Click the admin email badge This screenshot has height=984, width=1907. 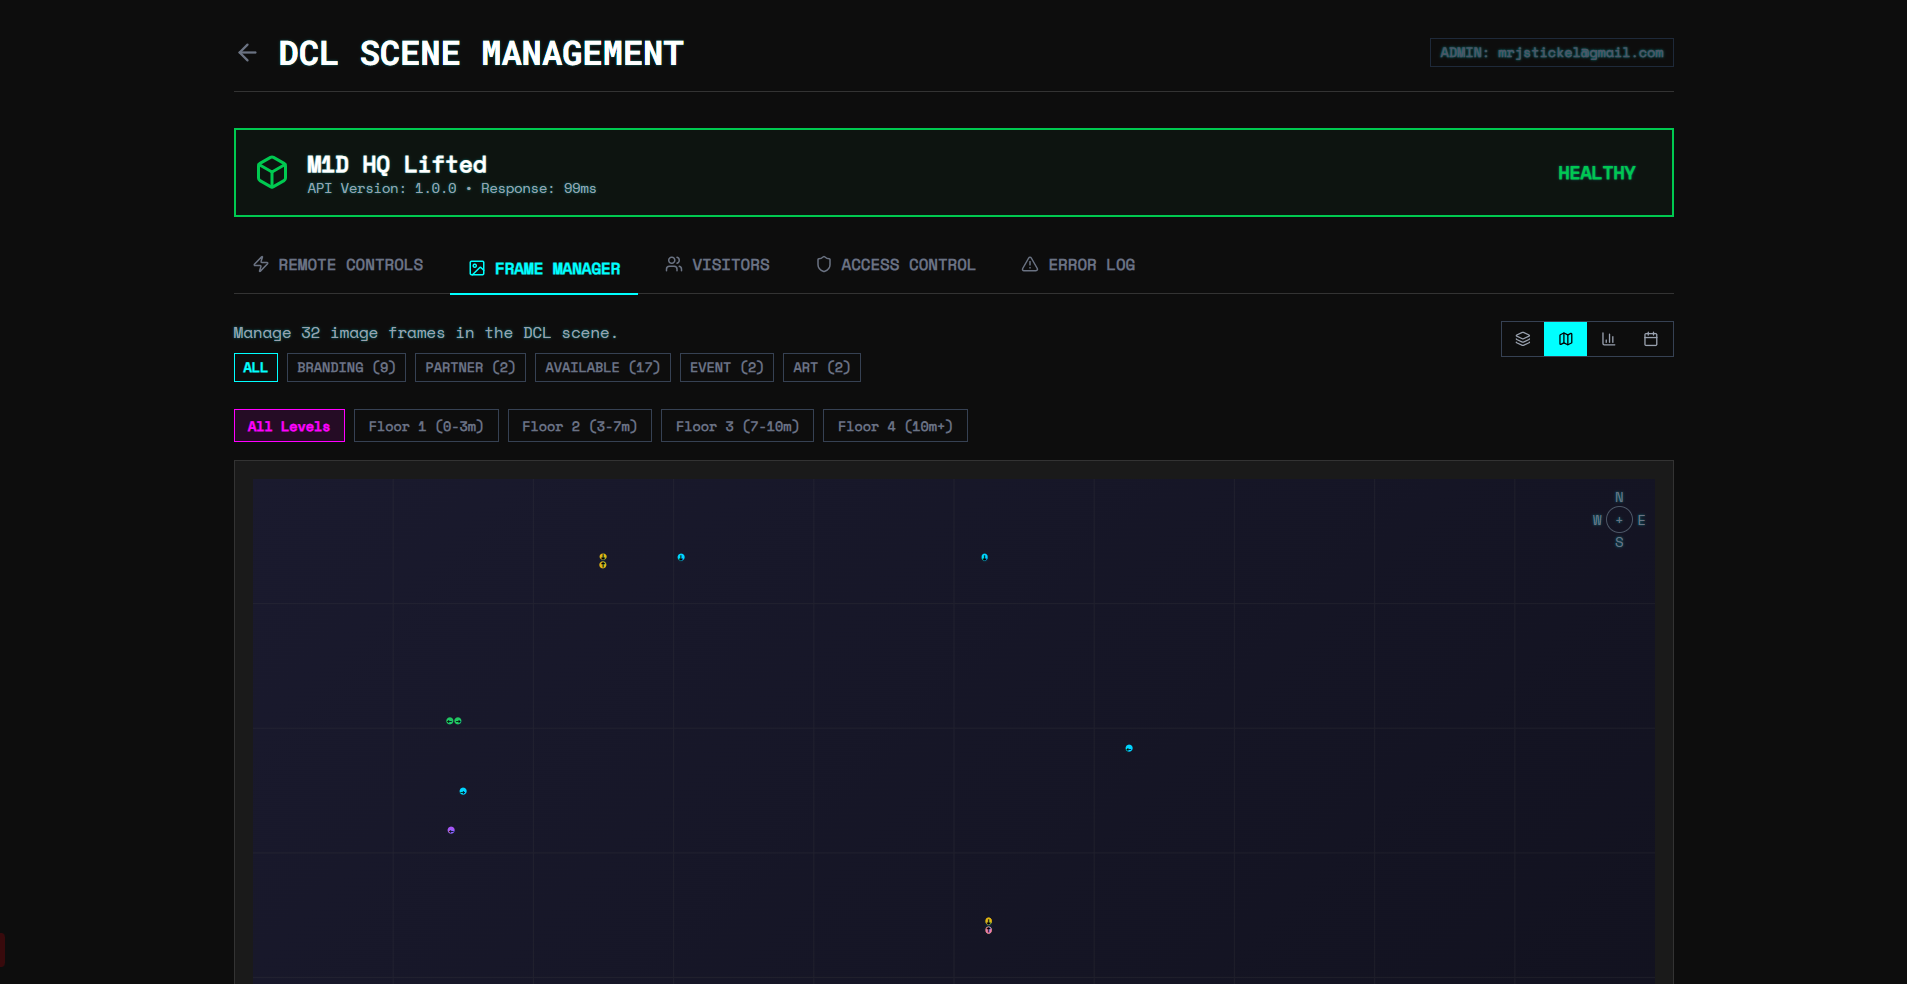coord(1551,53)
